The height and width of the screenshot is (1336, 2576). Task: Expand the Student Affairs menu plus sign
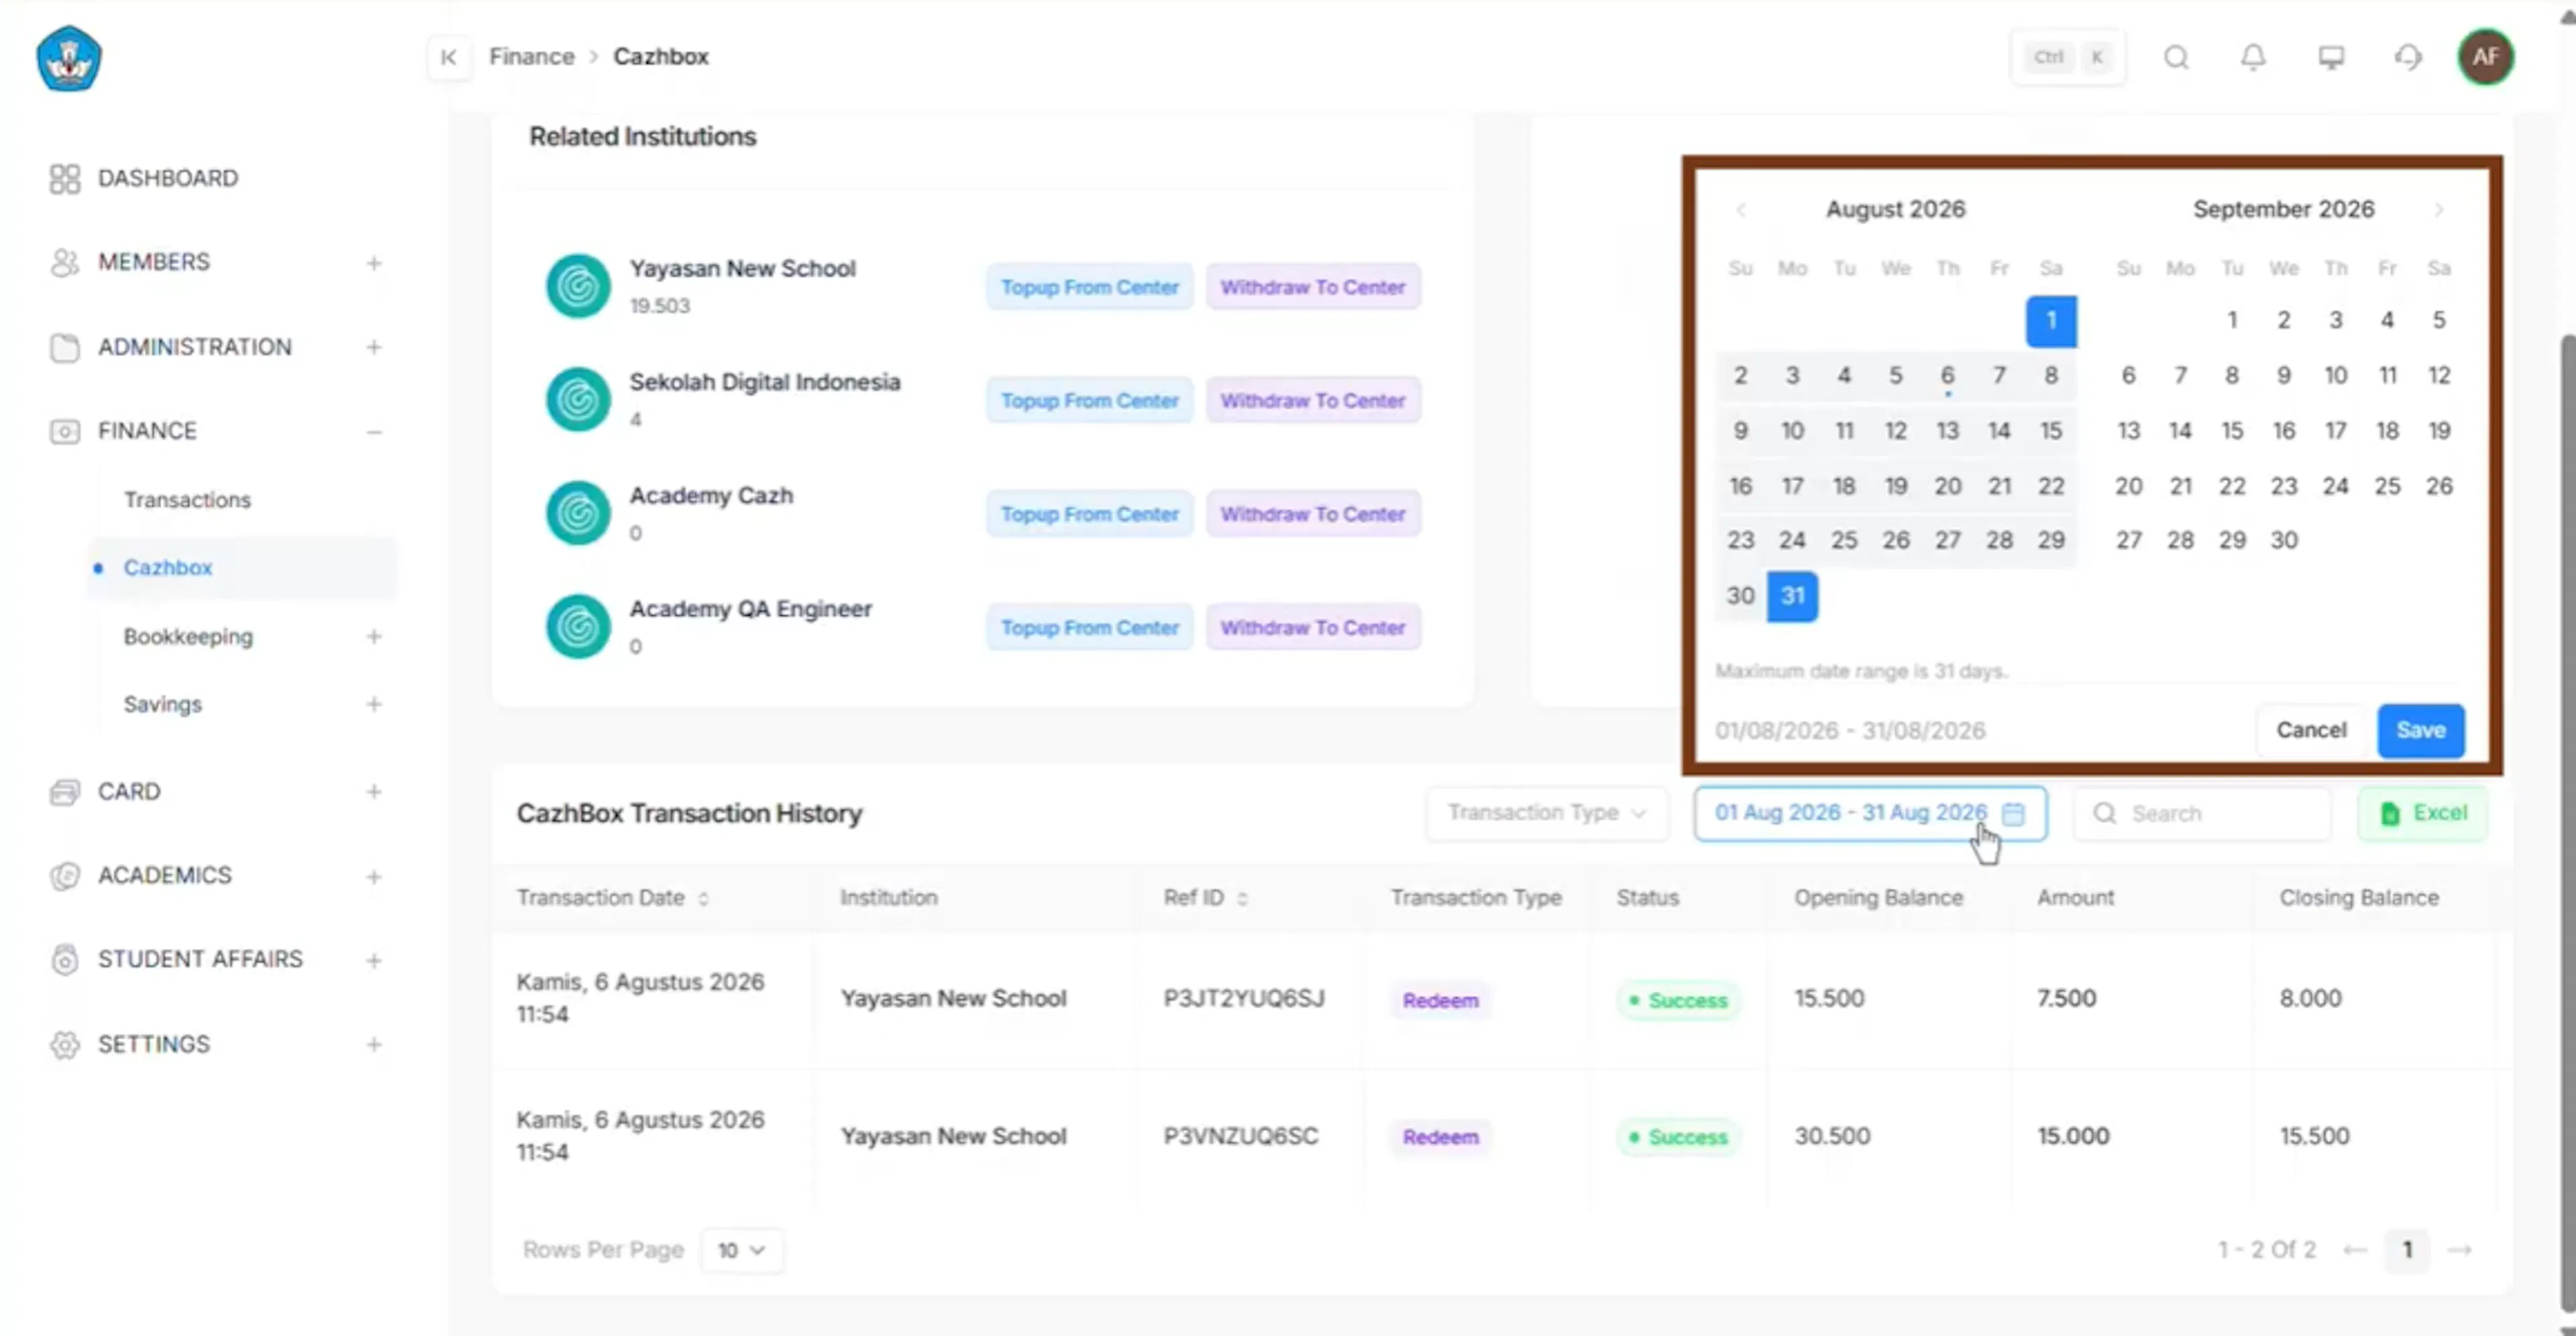tap(374, 961)
